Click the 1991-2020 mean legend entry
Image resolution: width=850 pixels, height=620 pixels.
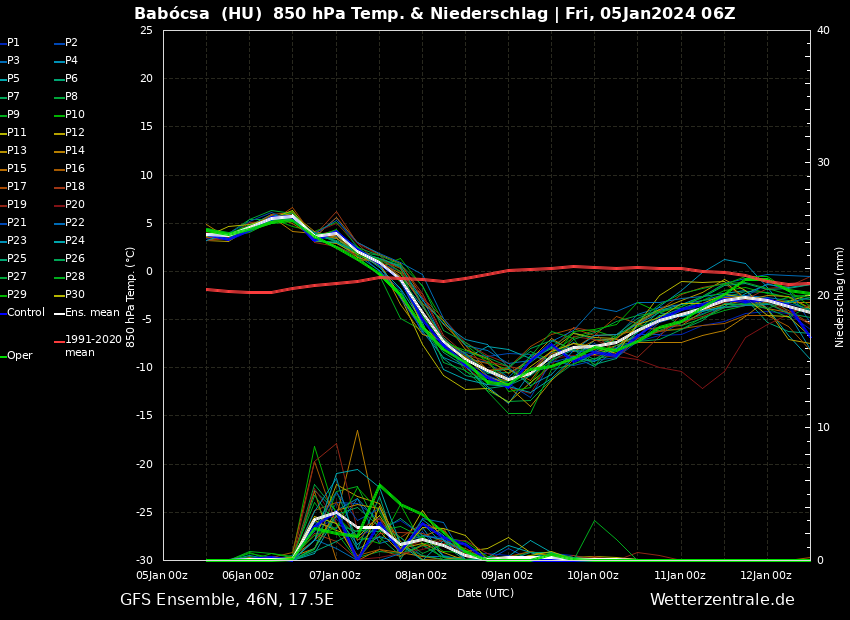pyautogui.click(x=92, y=346)
